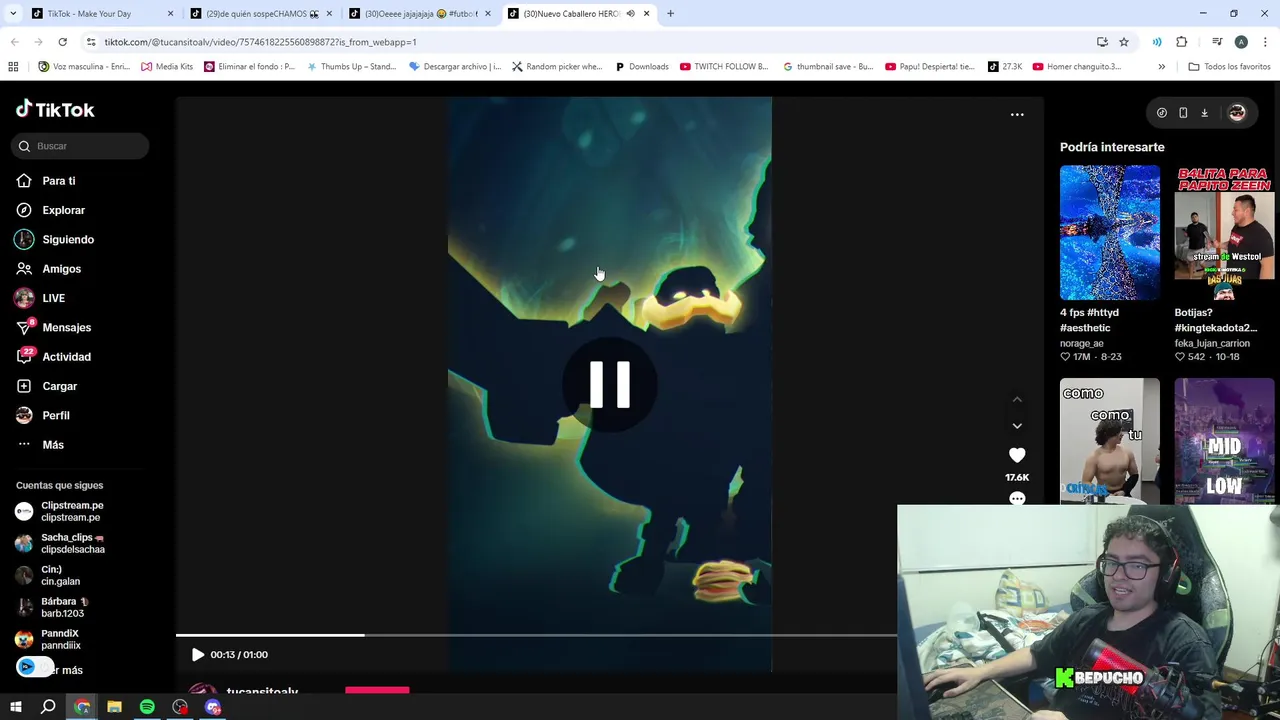Switch to 'de quién sospeCHAMOS' tab

tap(260, 14)
